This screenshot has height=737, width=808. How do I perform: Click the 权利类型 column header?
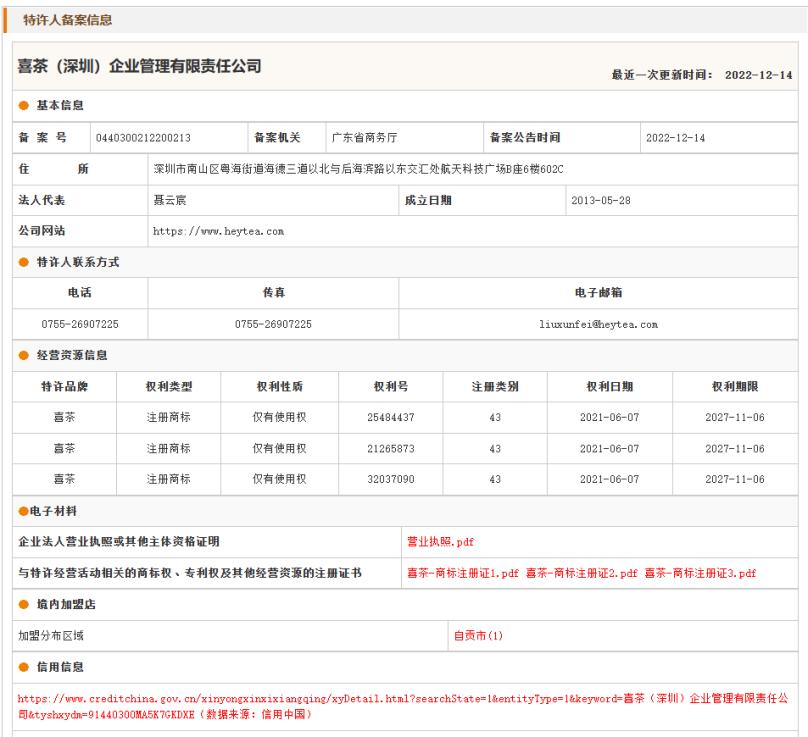tap(169, 387)
